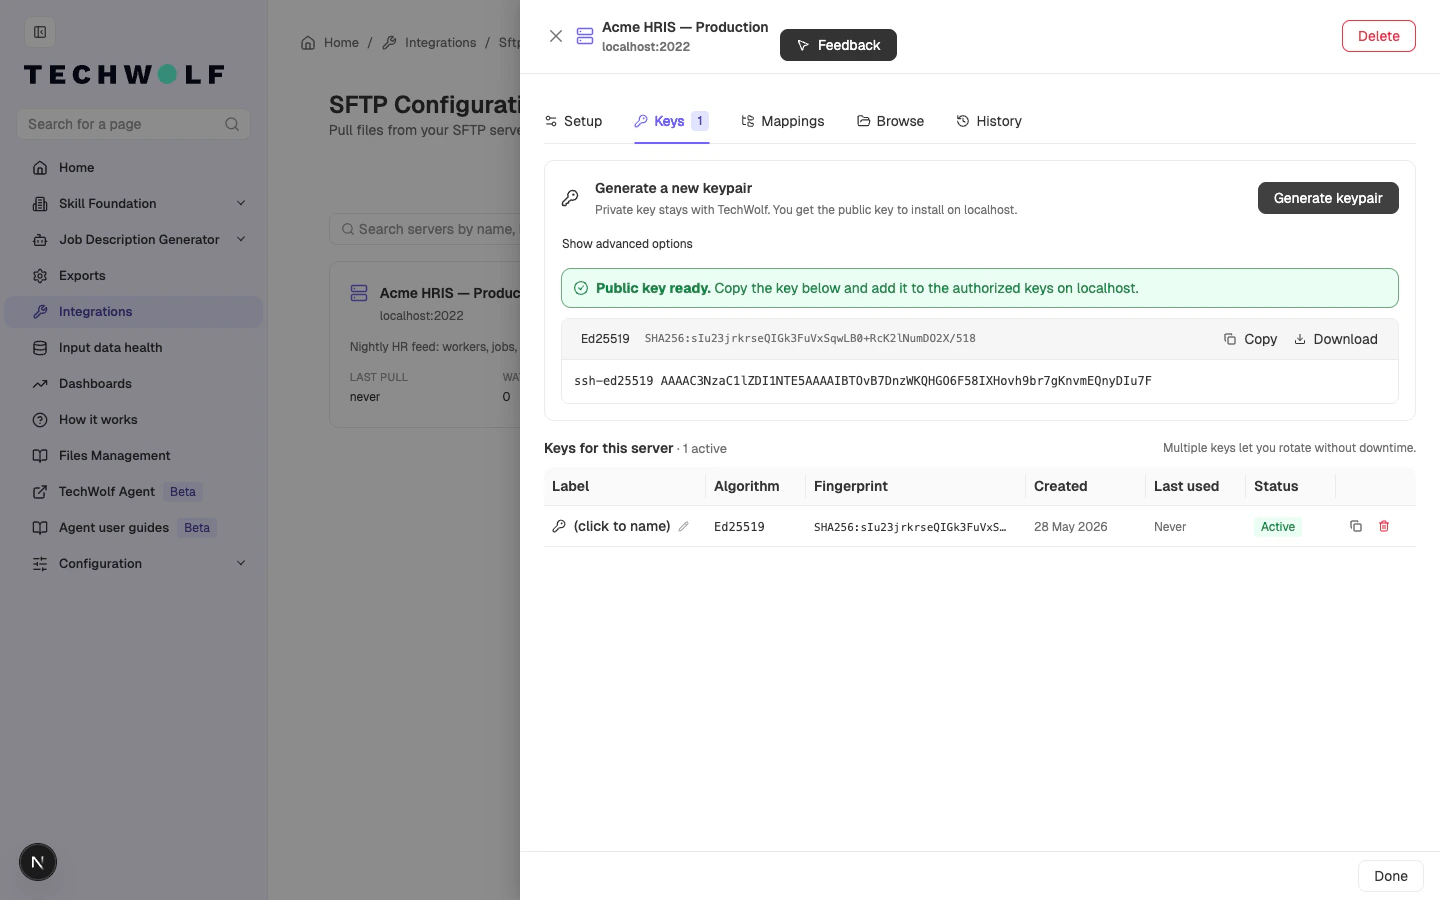
Task: Open Input data health page
Action: tap(134, 348)
